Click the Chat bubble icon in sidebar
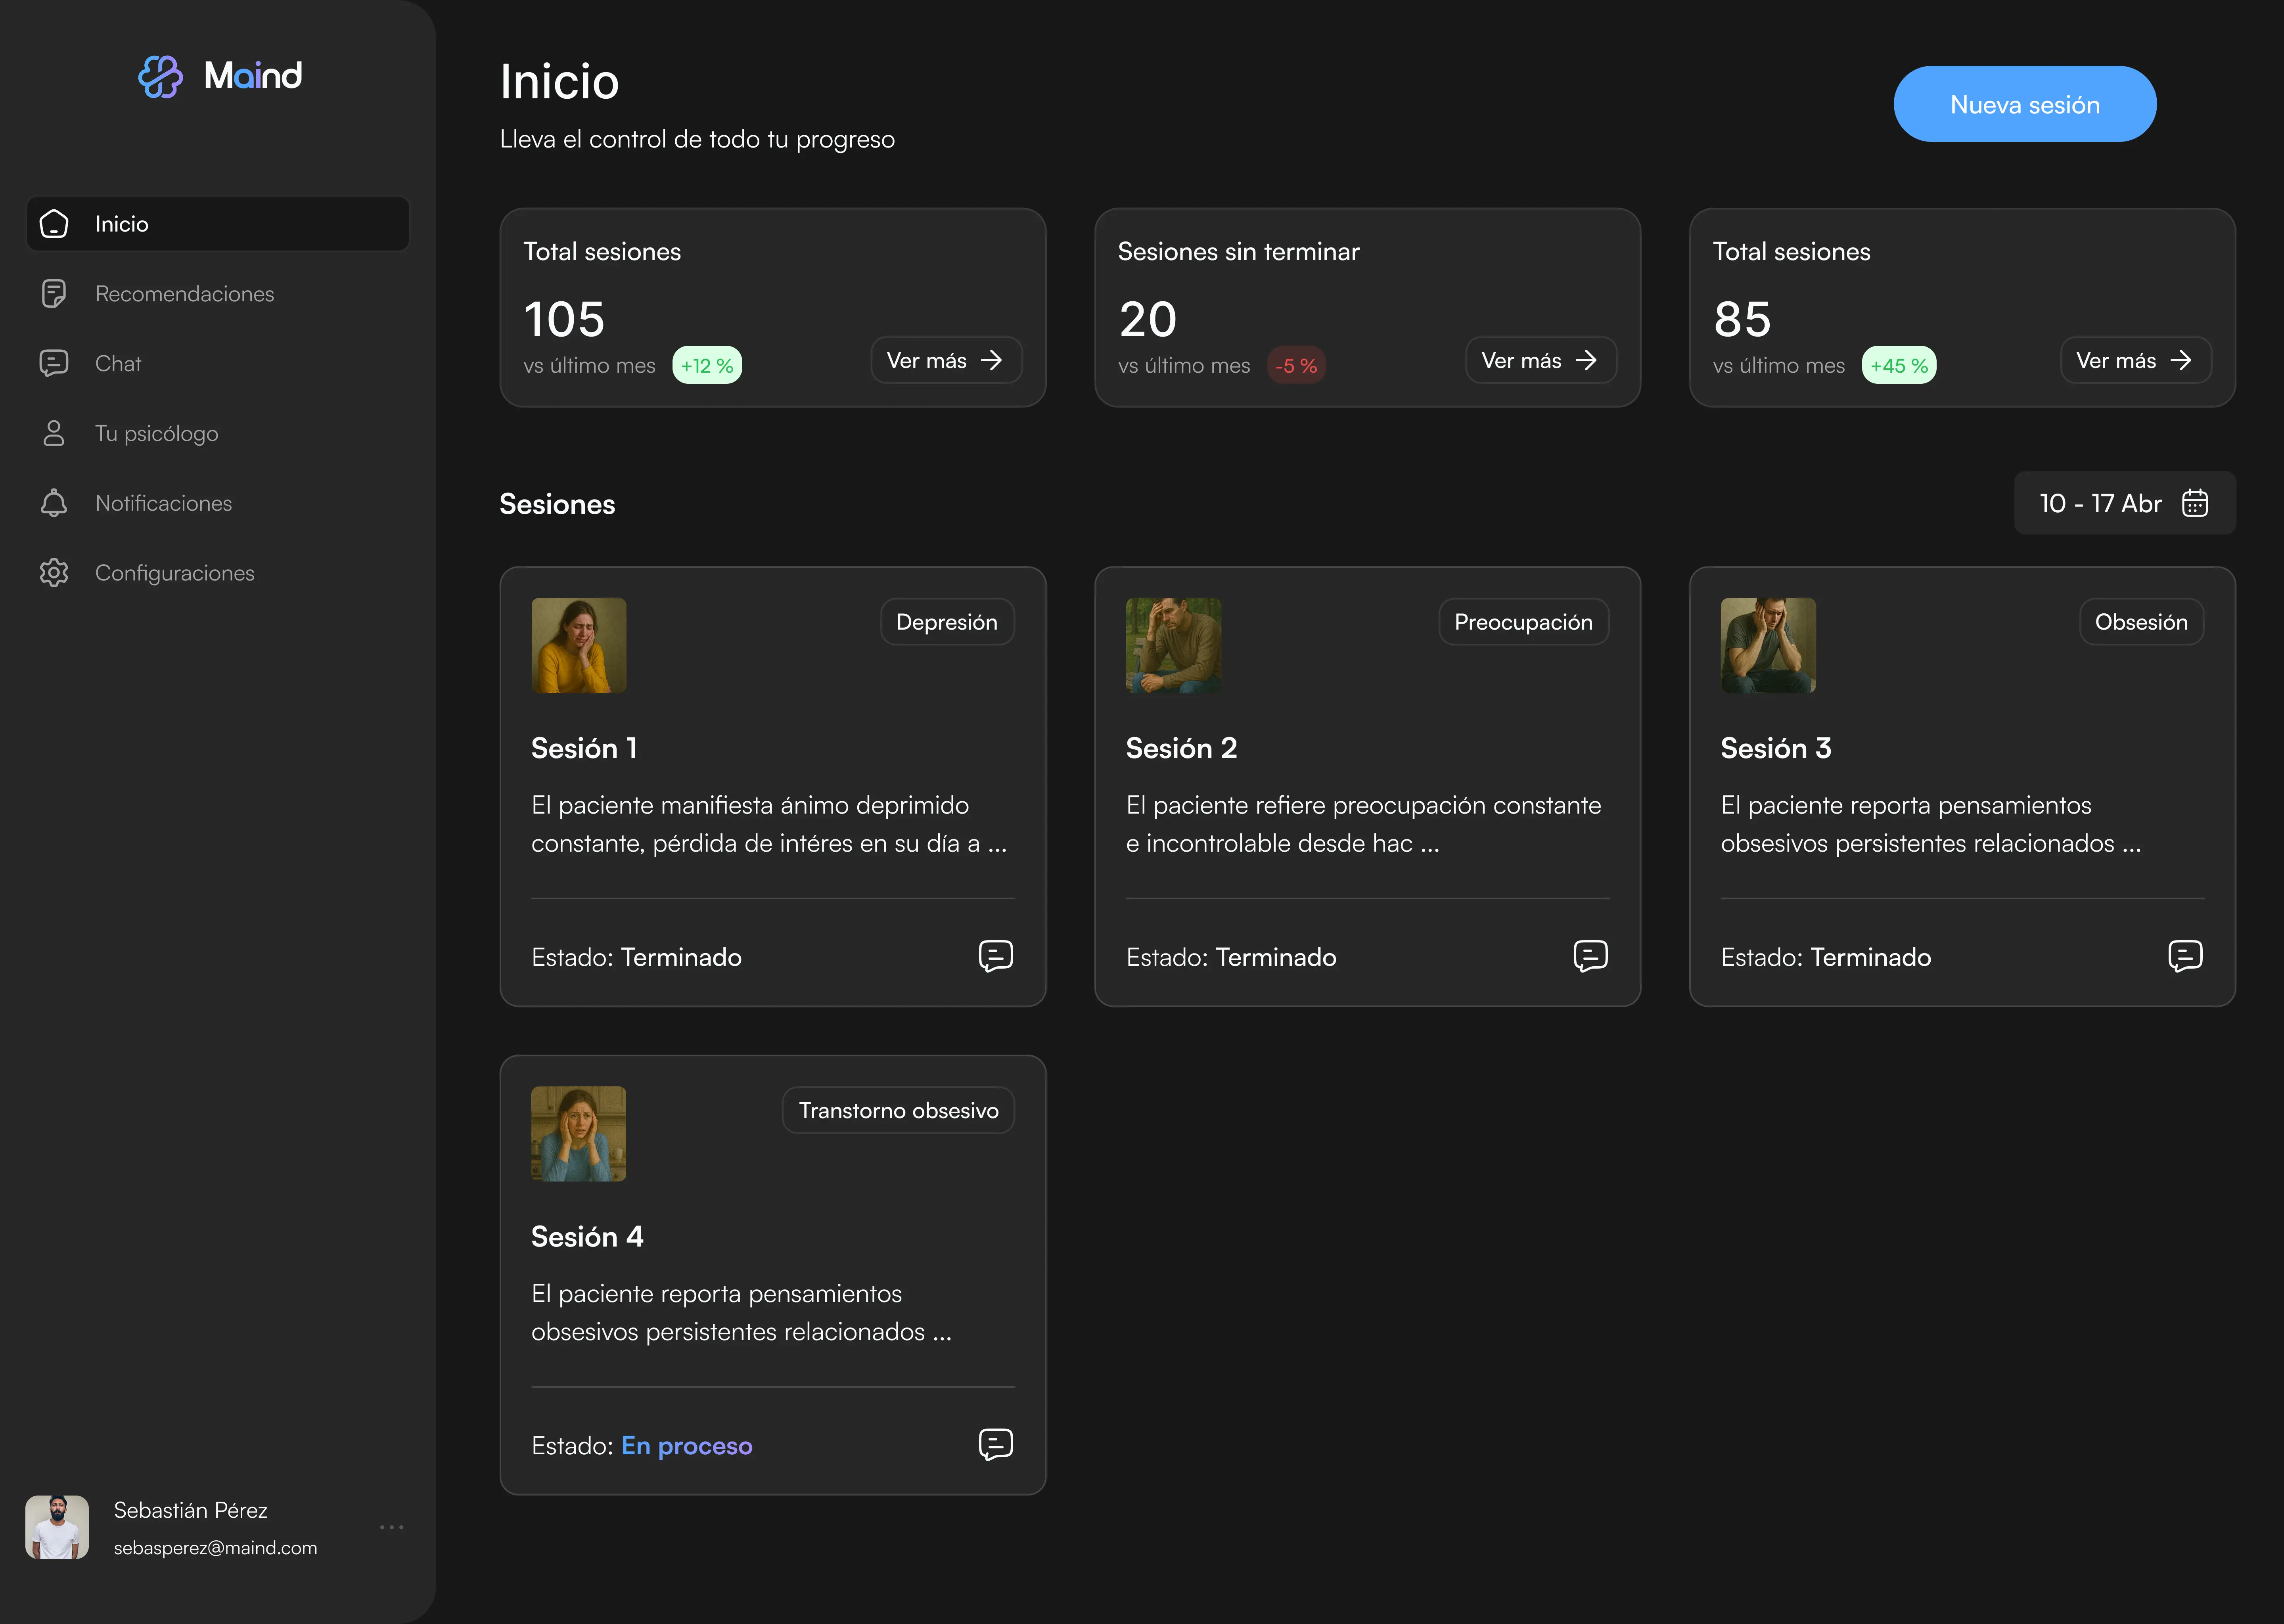The width and height of the screenshot is (2284, 1624). (54, 363)
